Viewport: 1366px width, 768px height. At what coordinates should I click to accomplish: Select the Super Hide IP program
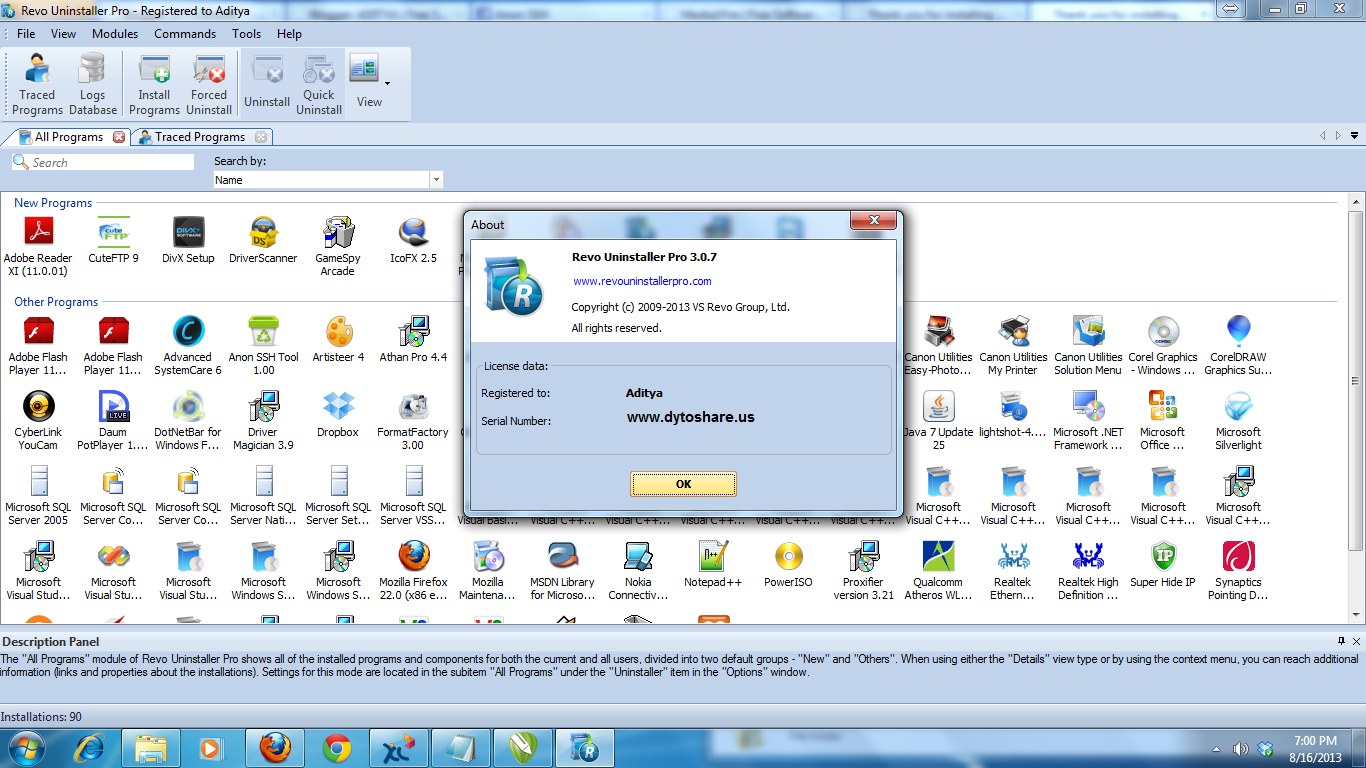click(x=1163, y=565)
